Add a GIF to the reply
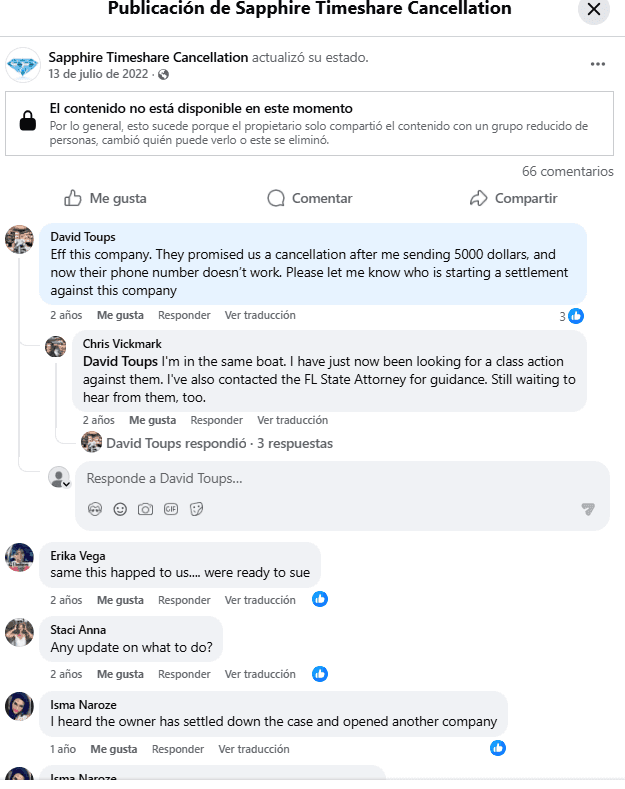 coord(171,509)
